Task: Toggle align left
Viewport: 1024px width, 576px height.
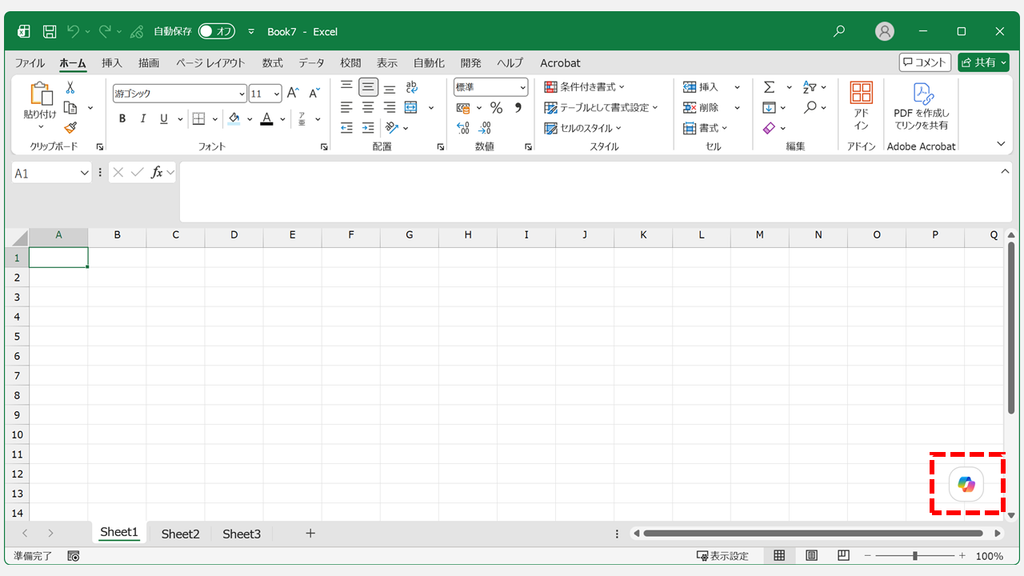Action: 347,108
